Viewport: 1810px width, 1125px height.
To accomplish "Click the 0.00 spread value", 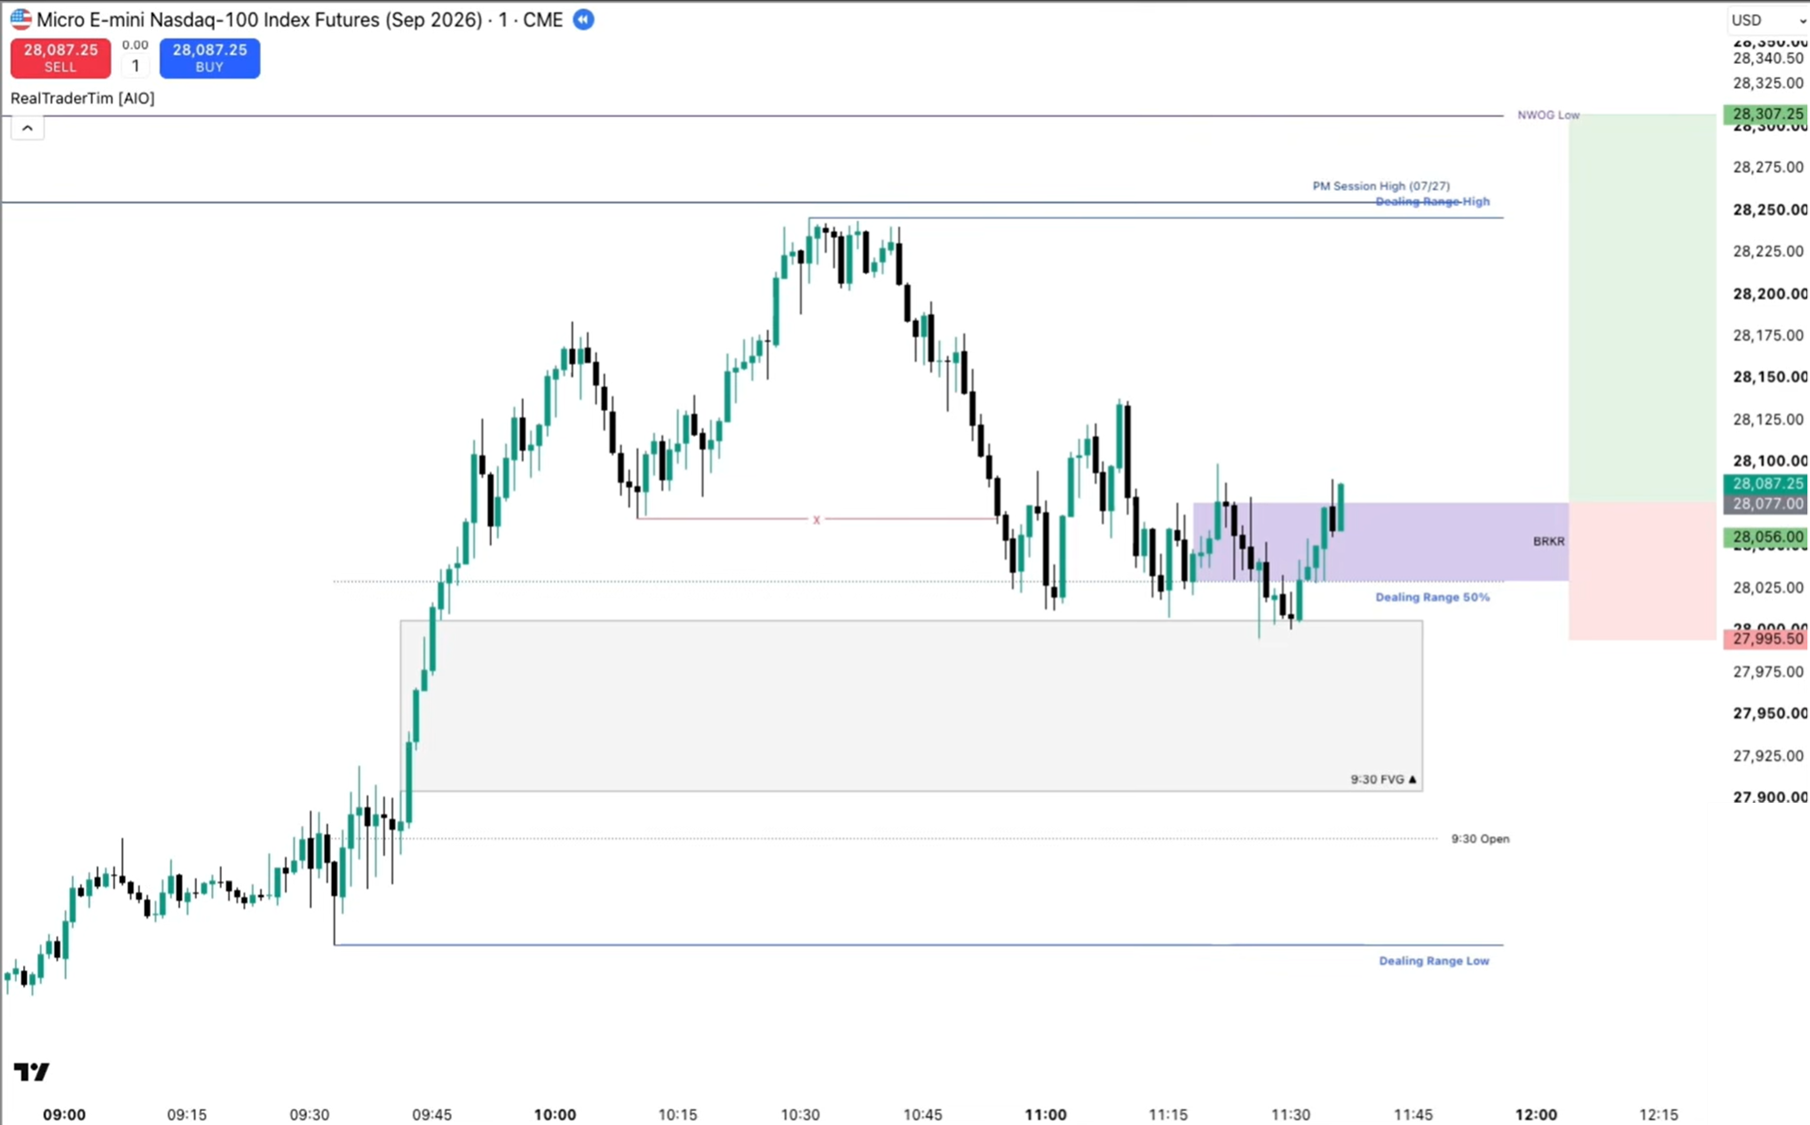I will coord(135,45).
